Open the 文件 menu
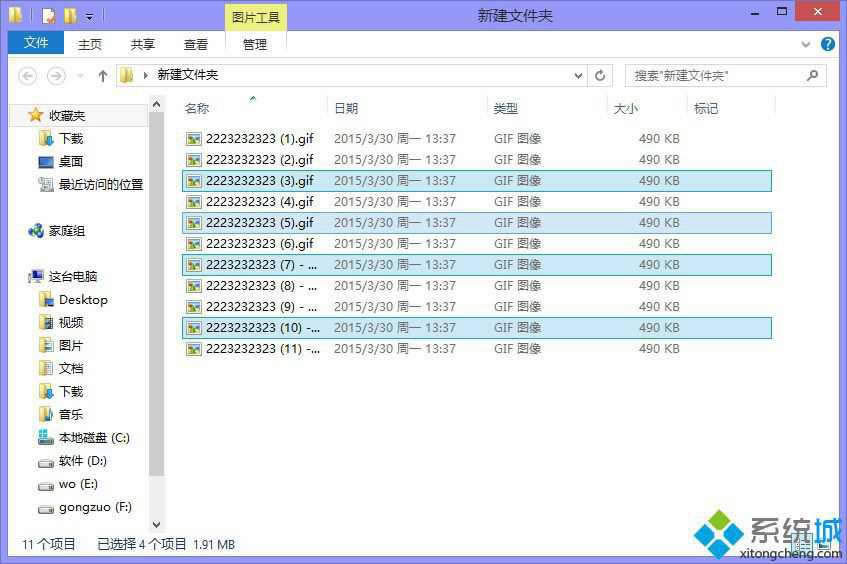Image resolution: width=847 pixels, height=564 pixels. click(x=36, y=43)
